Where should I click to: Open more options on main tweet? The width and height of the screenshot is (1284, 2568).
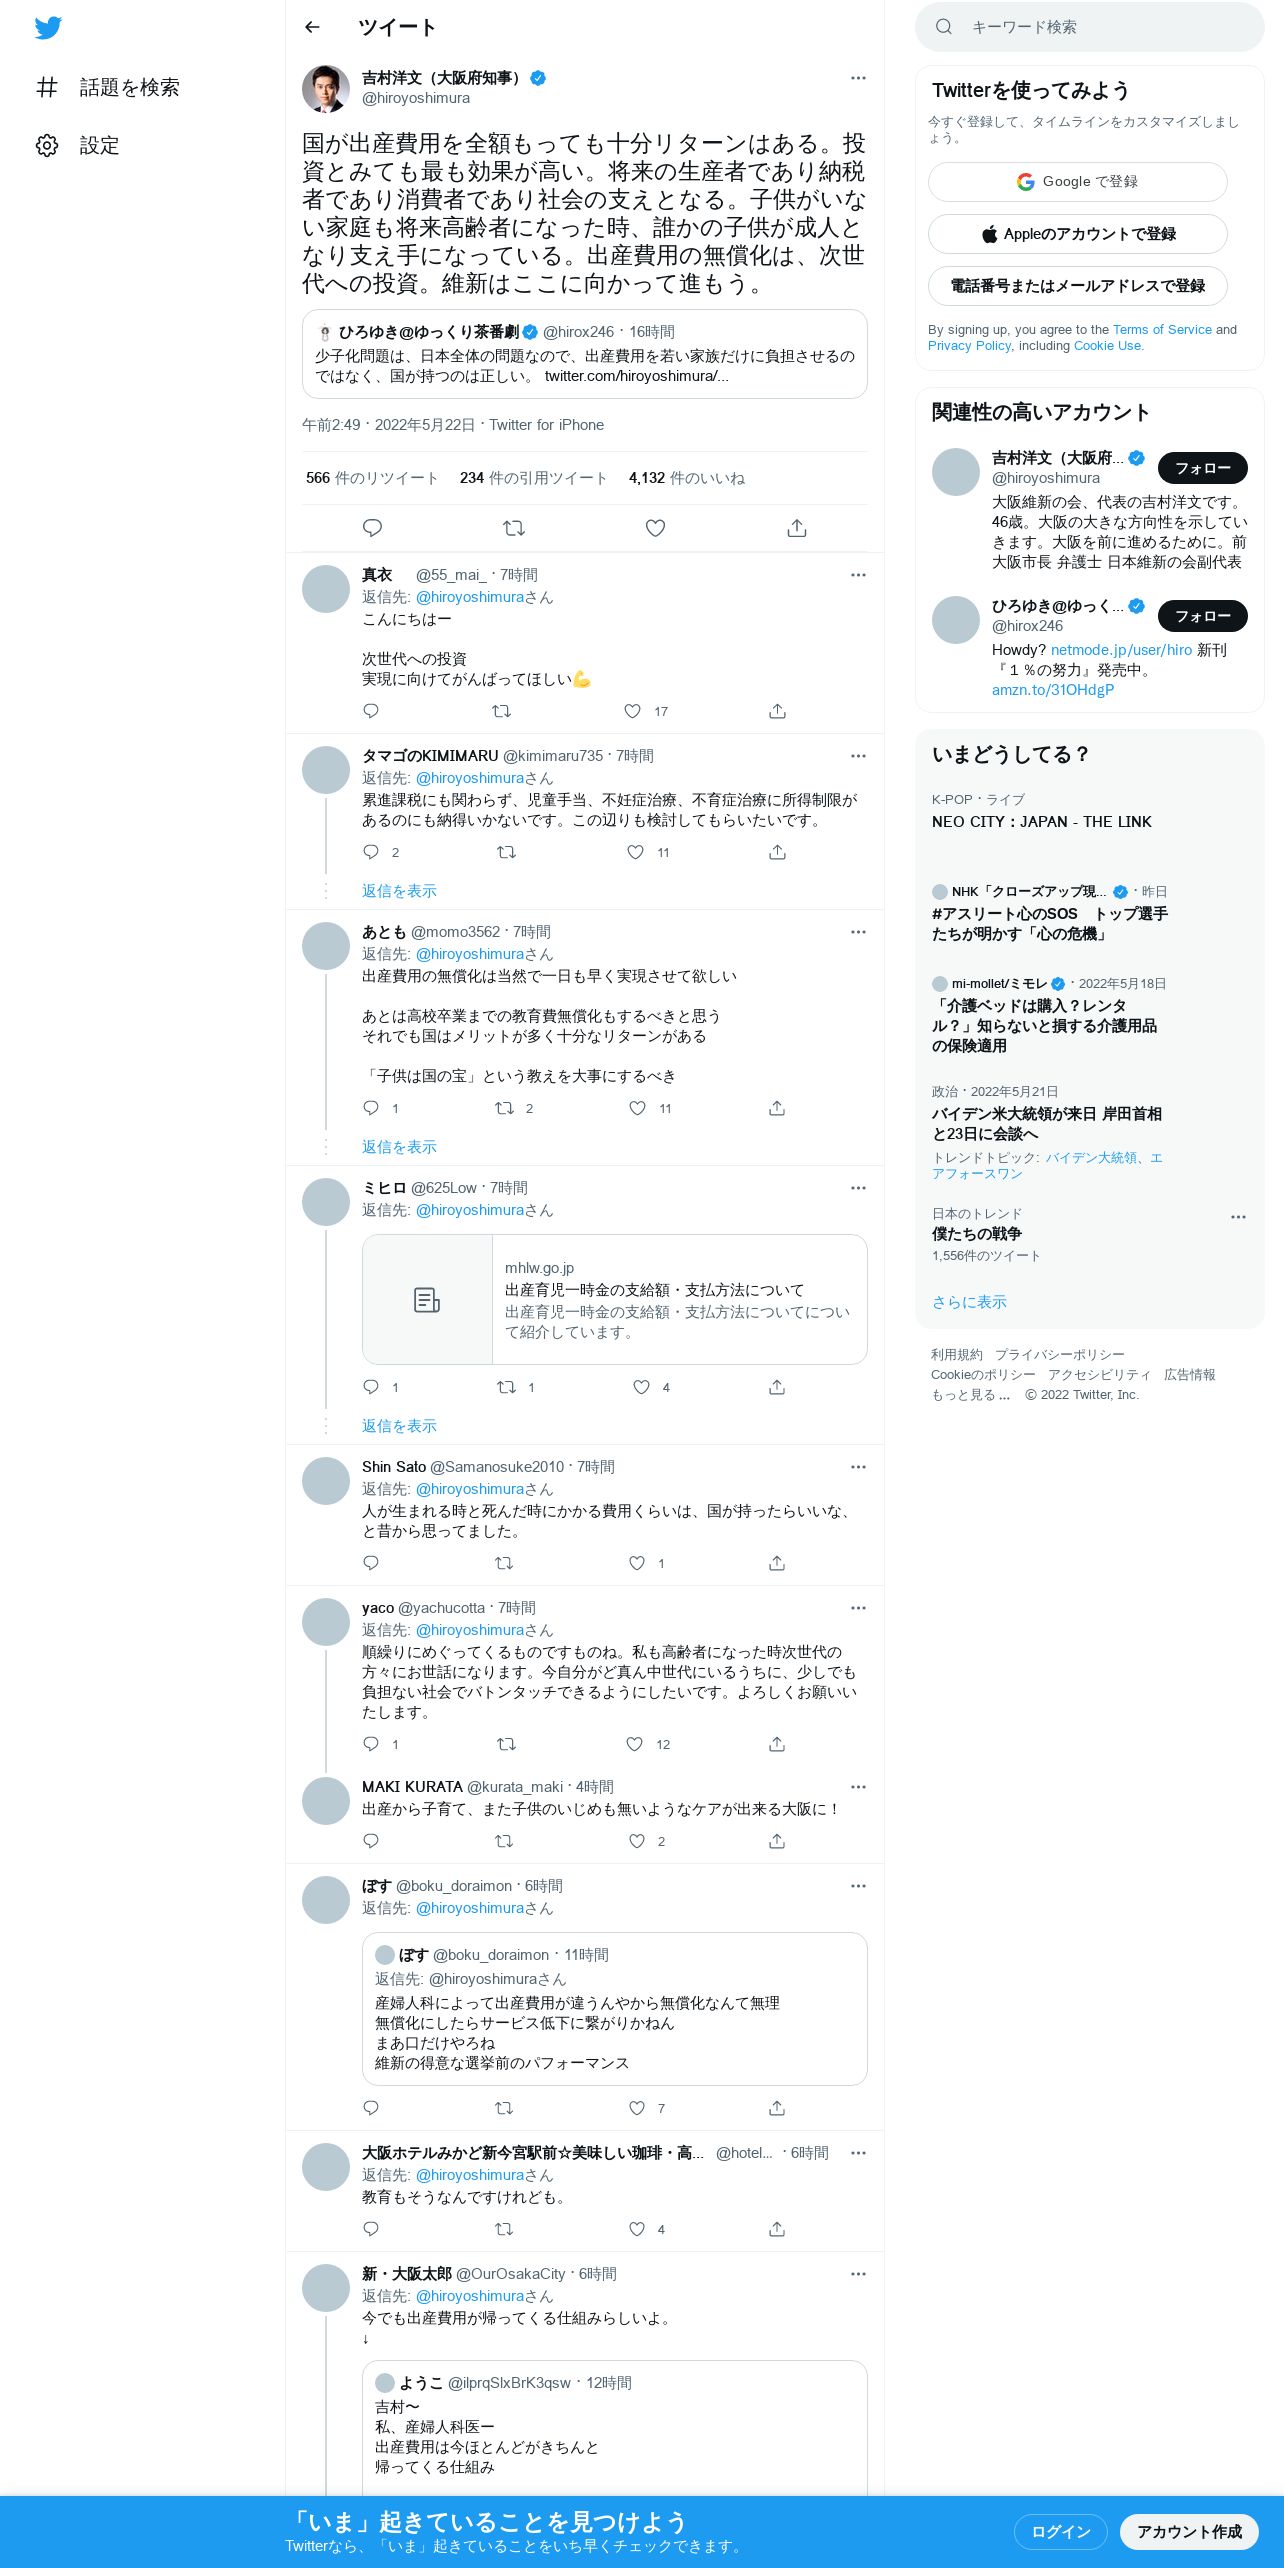[x=858, y=78]
